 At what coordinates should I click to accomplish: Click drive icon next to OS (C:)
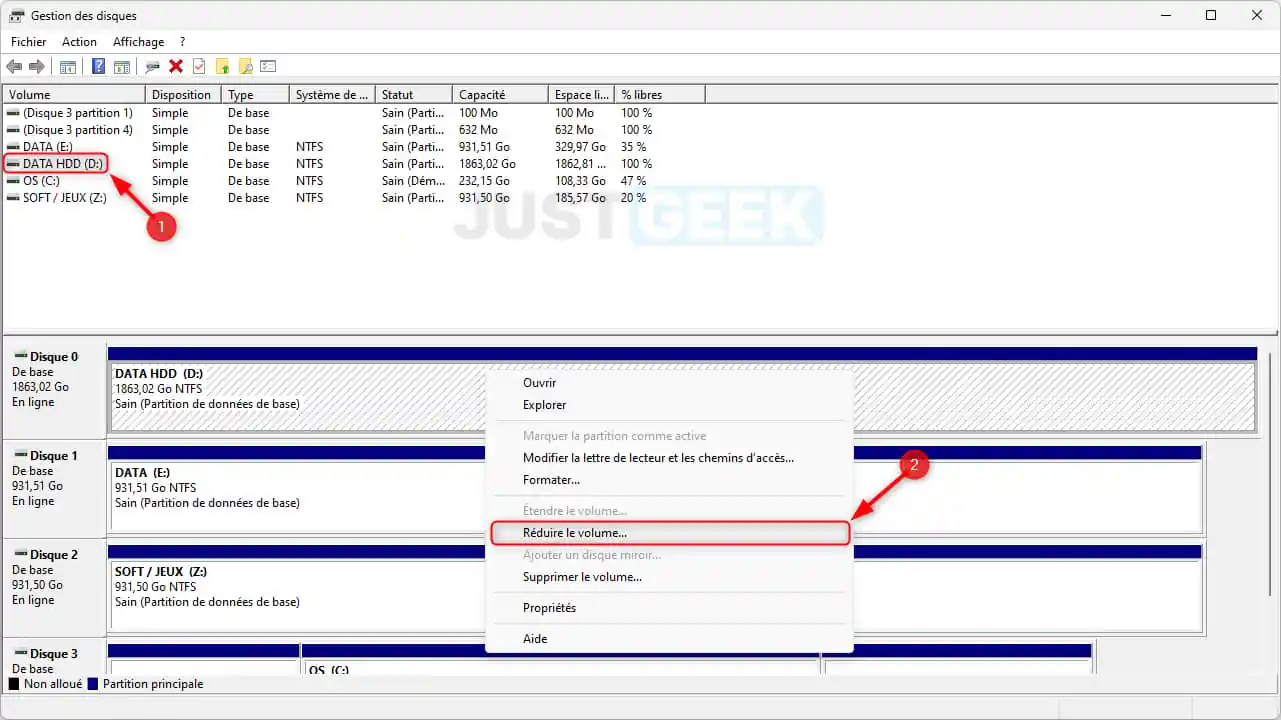(13, 181)
